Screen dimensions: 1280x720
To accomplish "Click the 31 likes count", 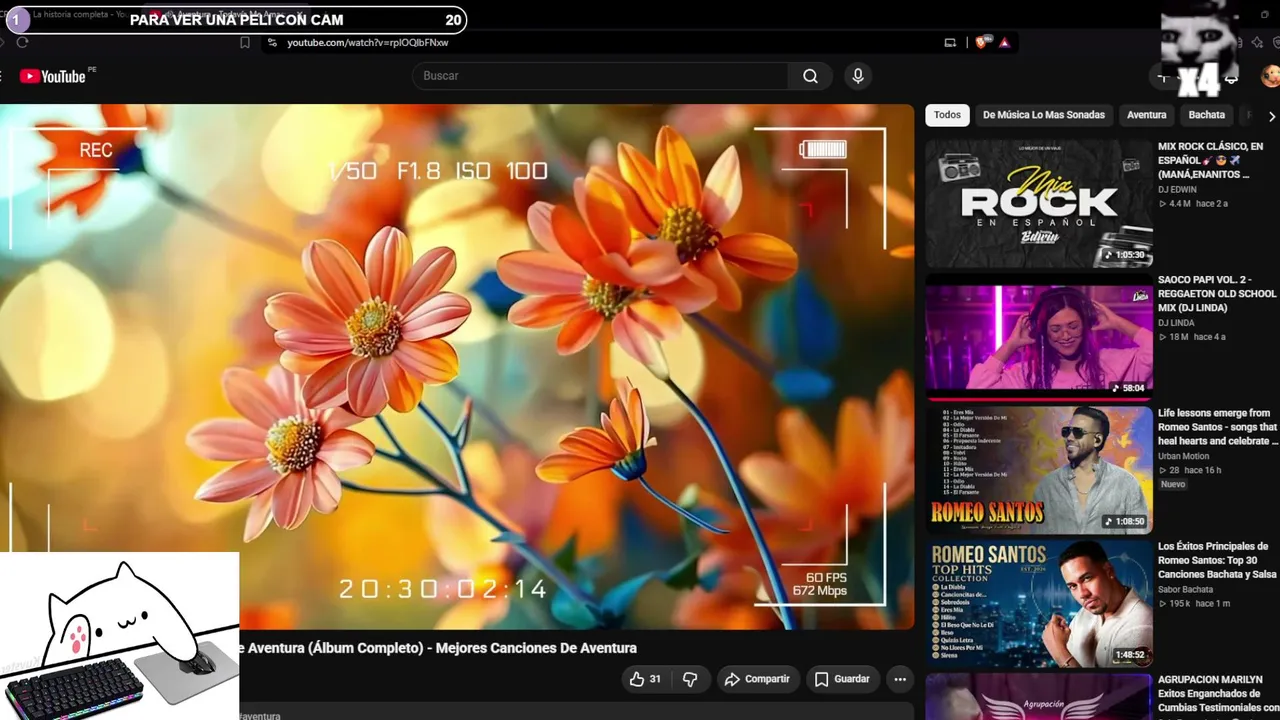I will tap(655, 679).
